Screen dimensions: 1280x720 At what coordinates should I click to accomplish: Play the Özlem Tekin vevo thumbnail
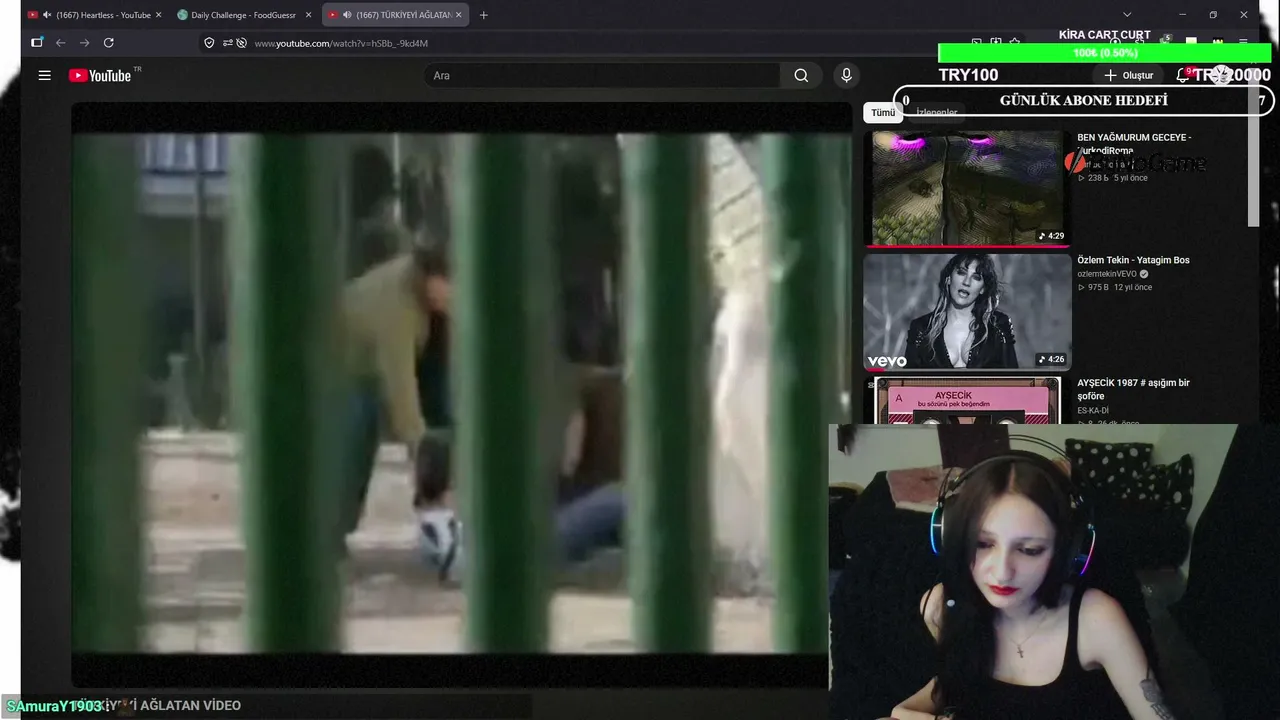pyautogui.click(x=967, y=311)
